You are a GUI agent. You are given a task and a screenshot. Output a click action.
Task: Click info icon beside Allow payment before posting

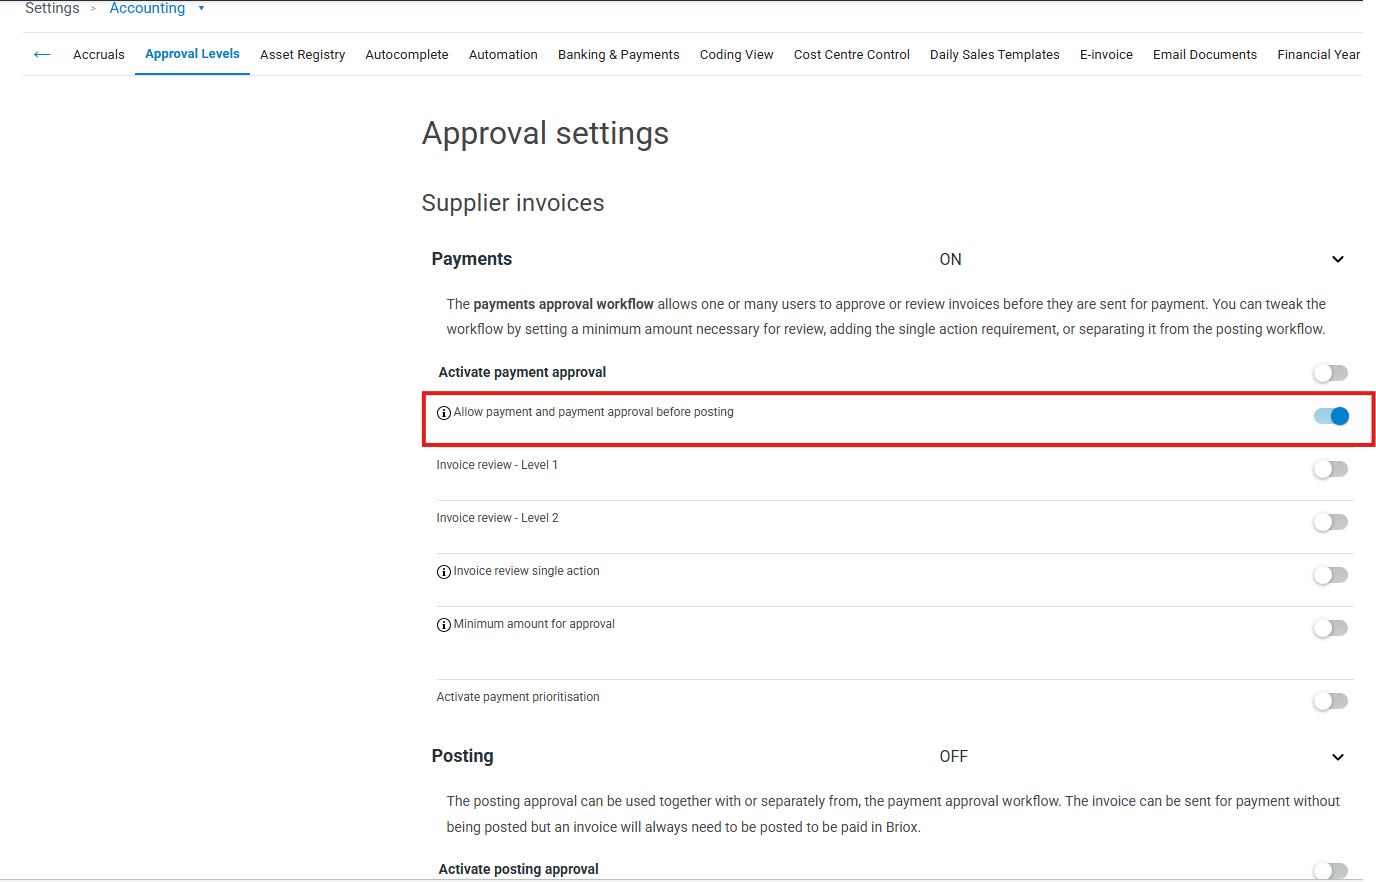444,413
